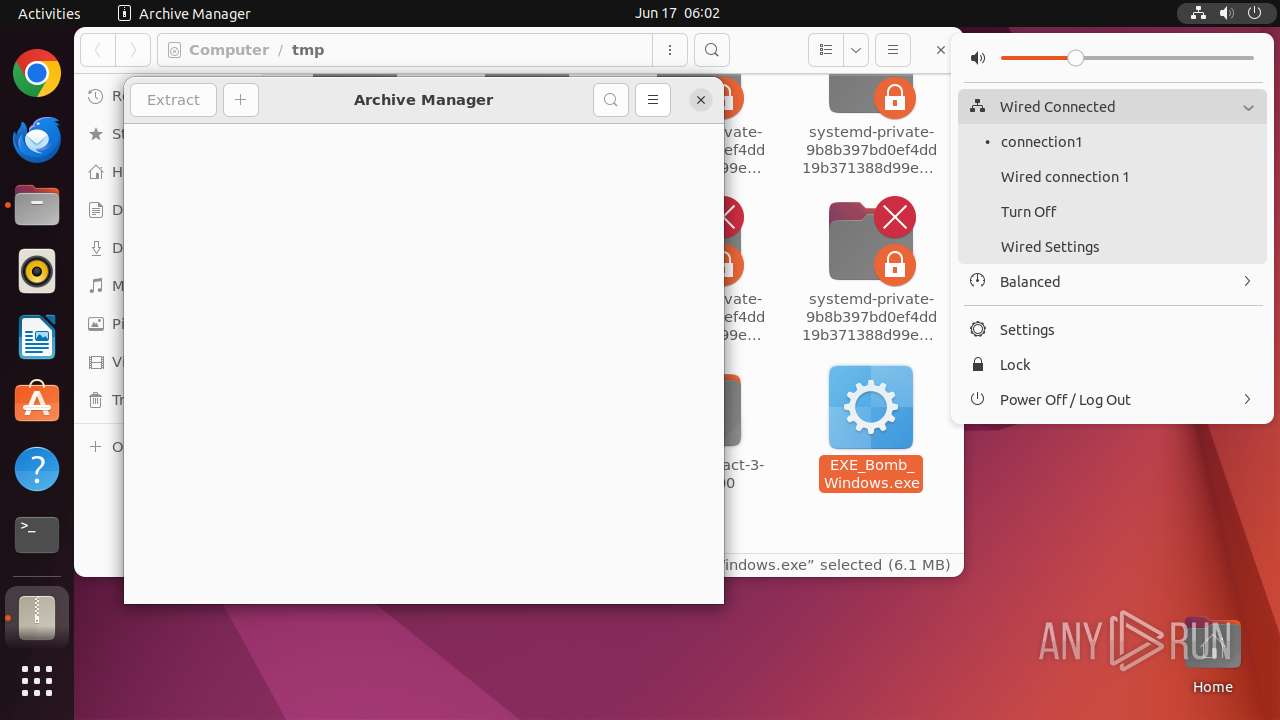Expand Power Off / Log Out submenu

point(1112,400)
